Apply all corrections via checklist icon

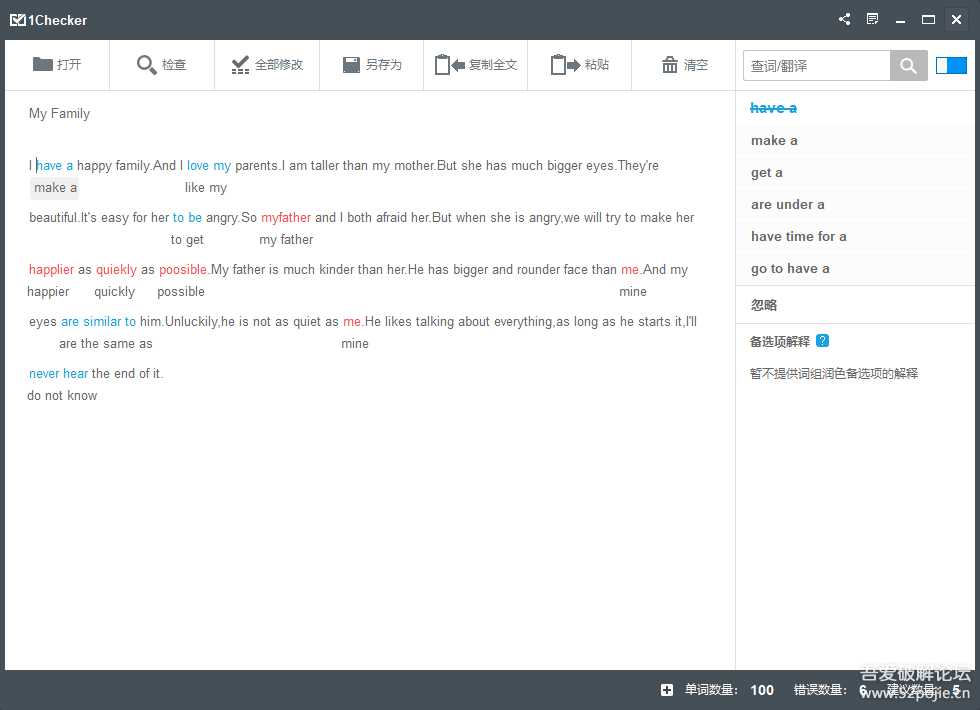240,65
